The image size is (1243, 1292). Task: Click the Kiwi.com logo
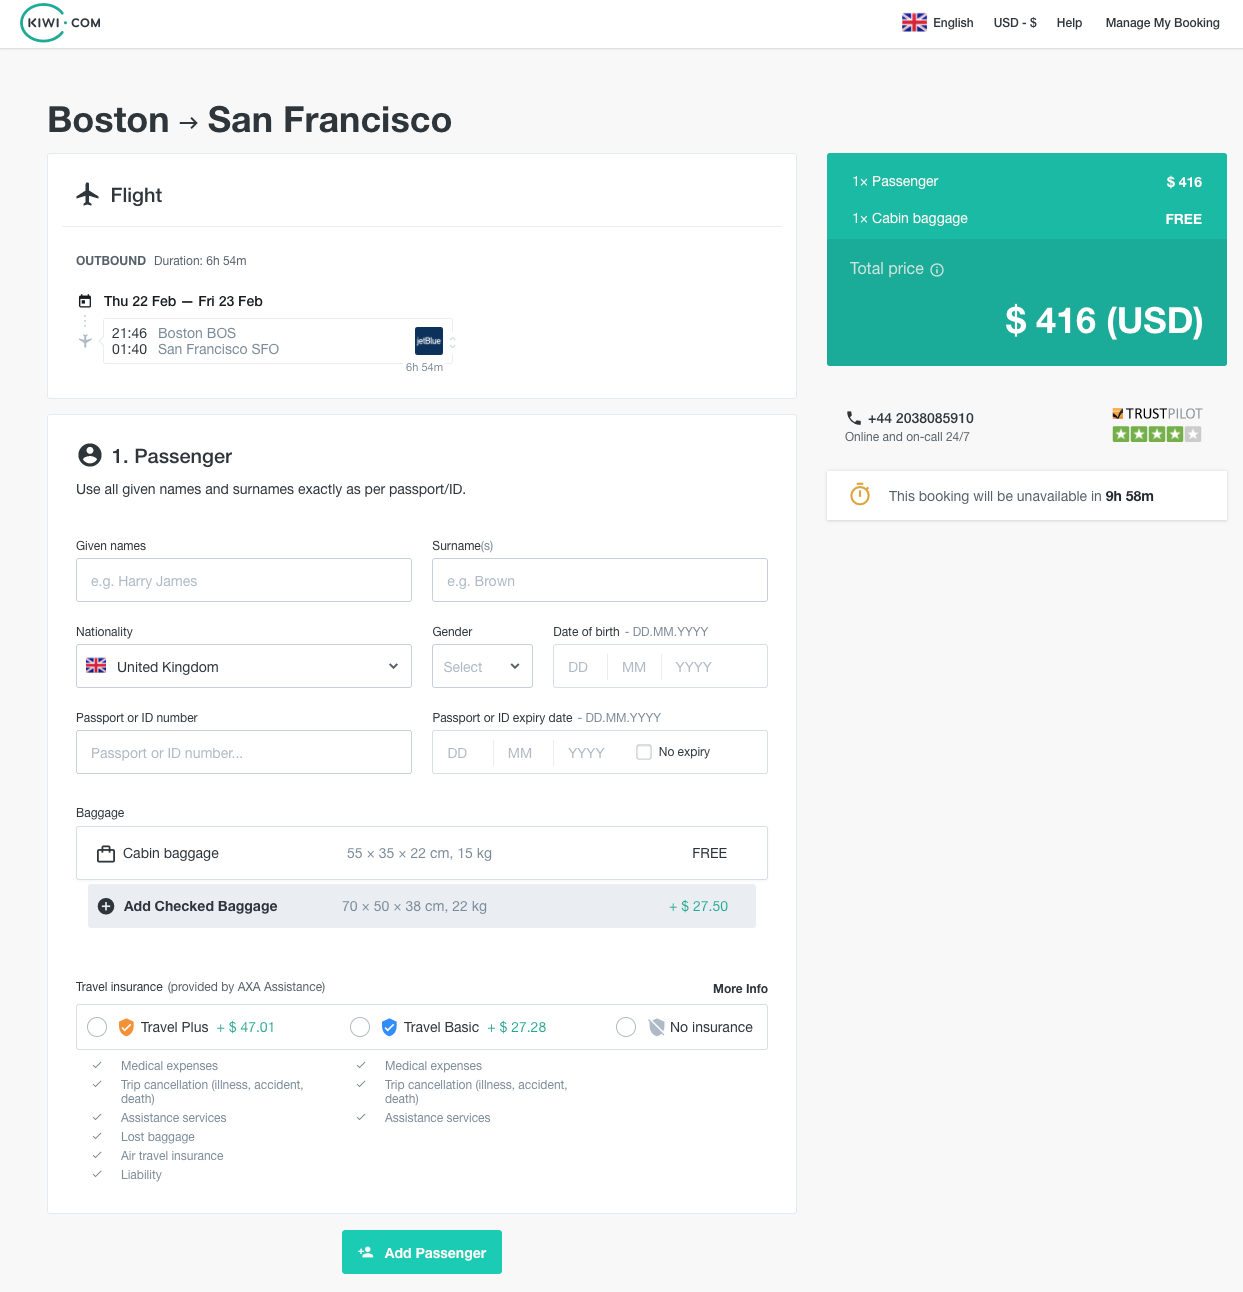pyautogui.click(x=61, y=23)
